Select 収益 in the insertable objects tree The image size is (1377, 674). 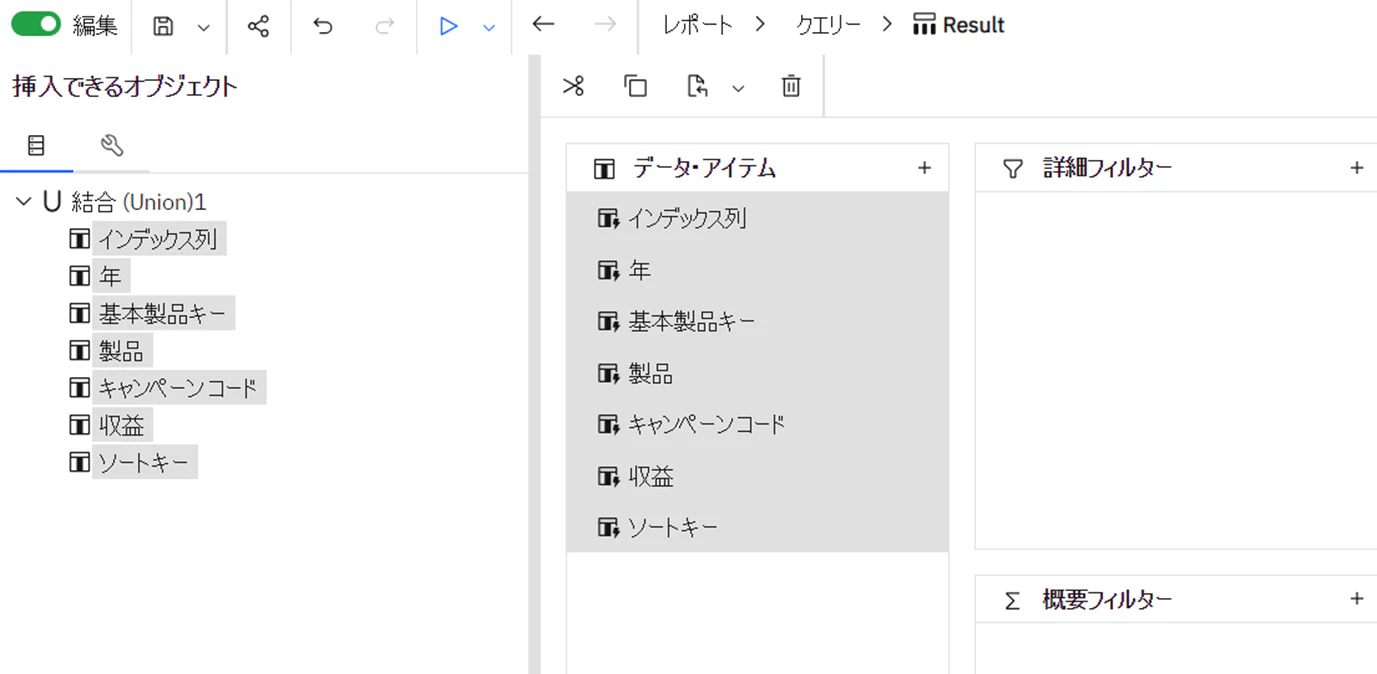(122, 425)
